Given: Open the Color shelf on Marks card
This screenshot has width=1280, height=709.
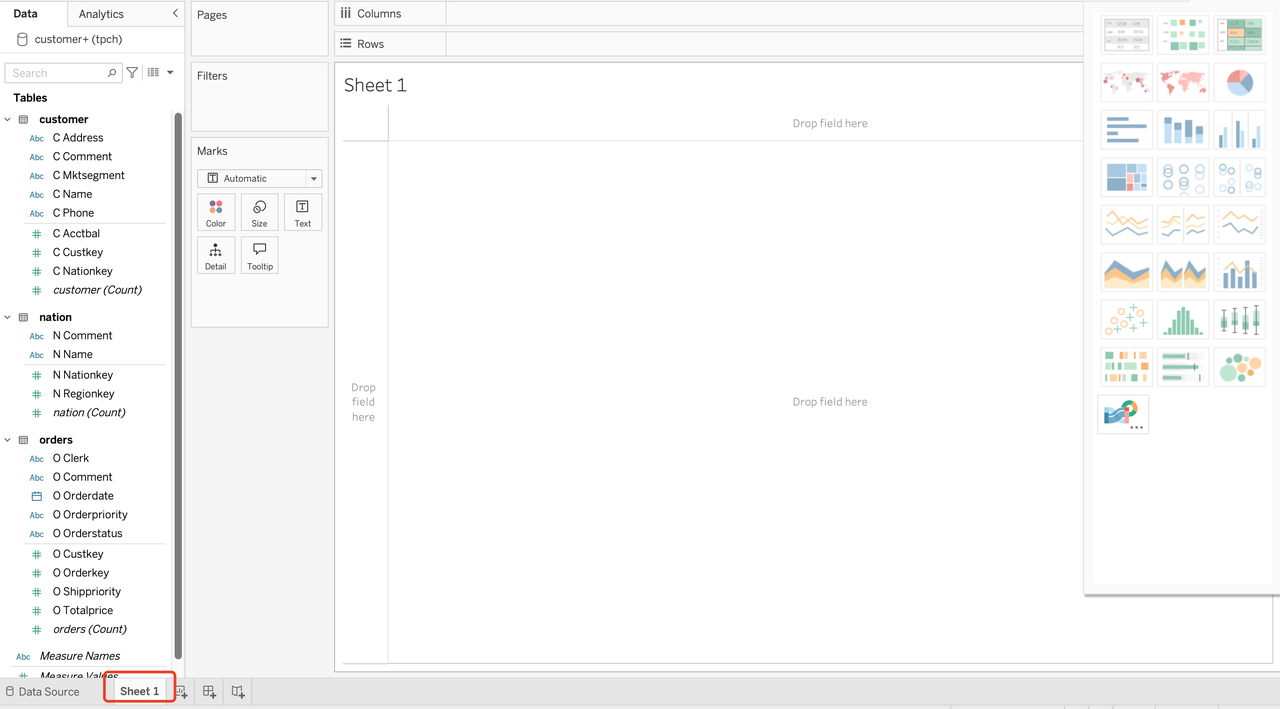Looking at the screenshot, I should 216,212.
